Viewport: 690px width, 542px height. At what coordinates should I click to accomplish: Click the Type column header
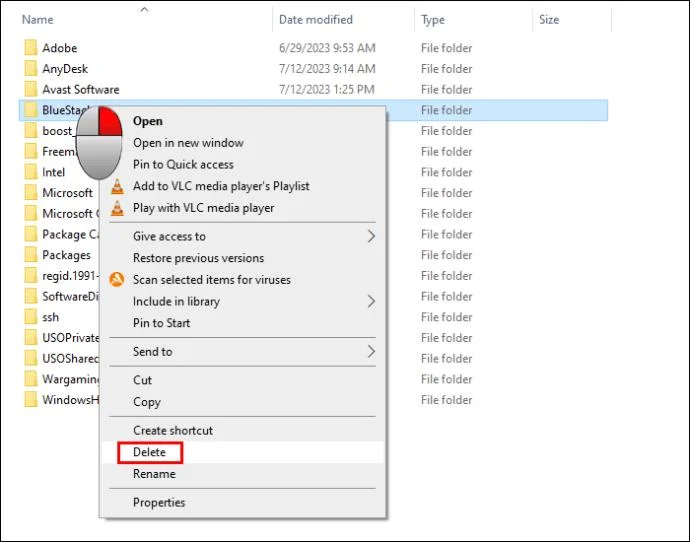pyautogui.click(x=433, y=20)
